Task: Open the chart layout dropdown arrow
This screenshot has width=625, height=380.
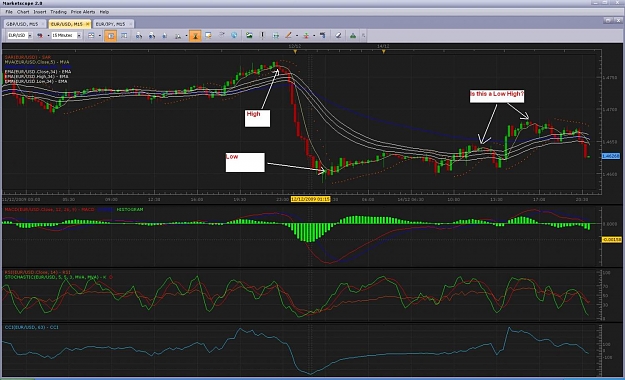Action: tap(100, 35)
